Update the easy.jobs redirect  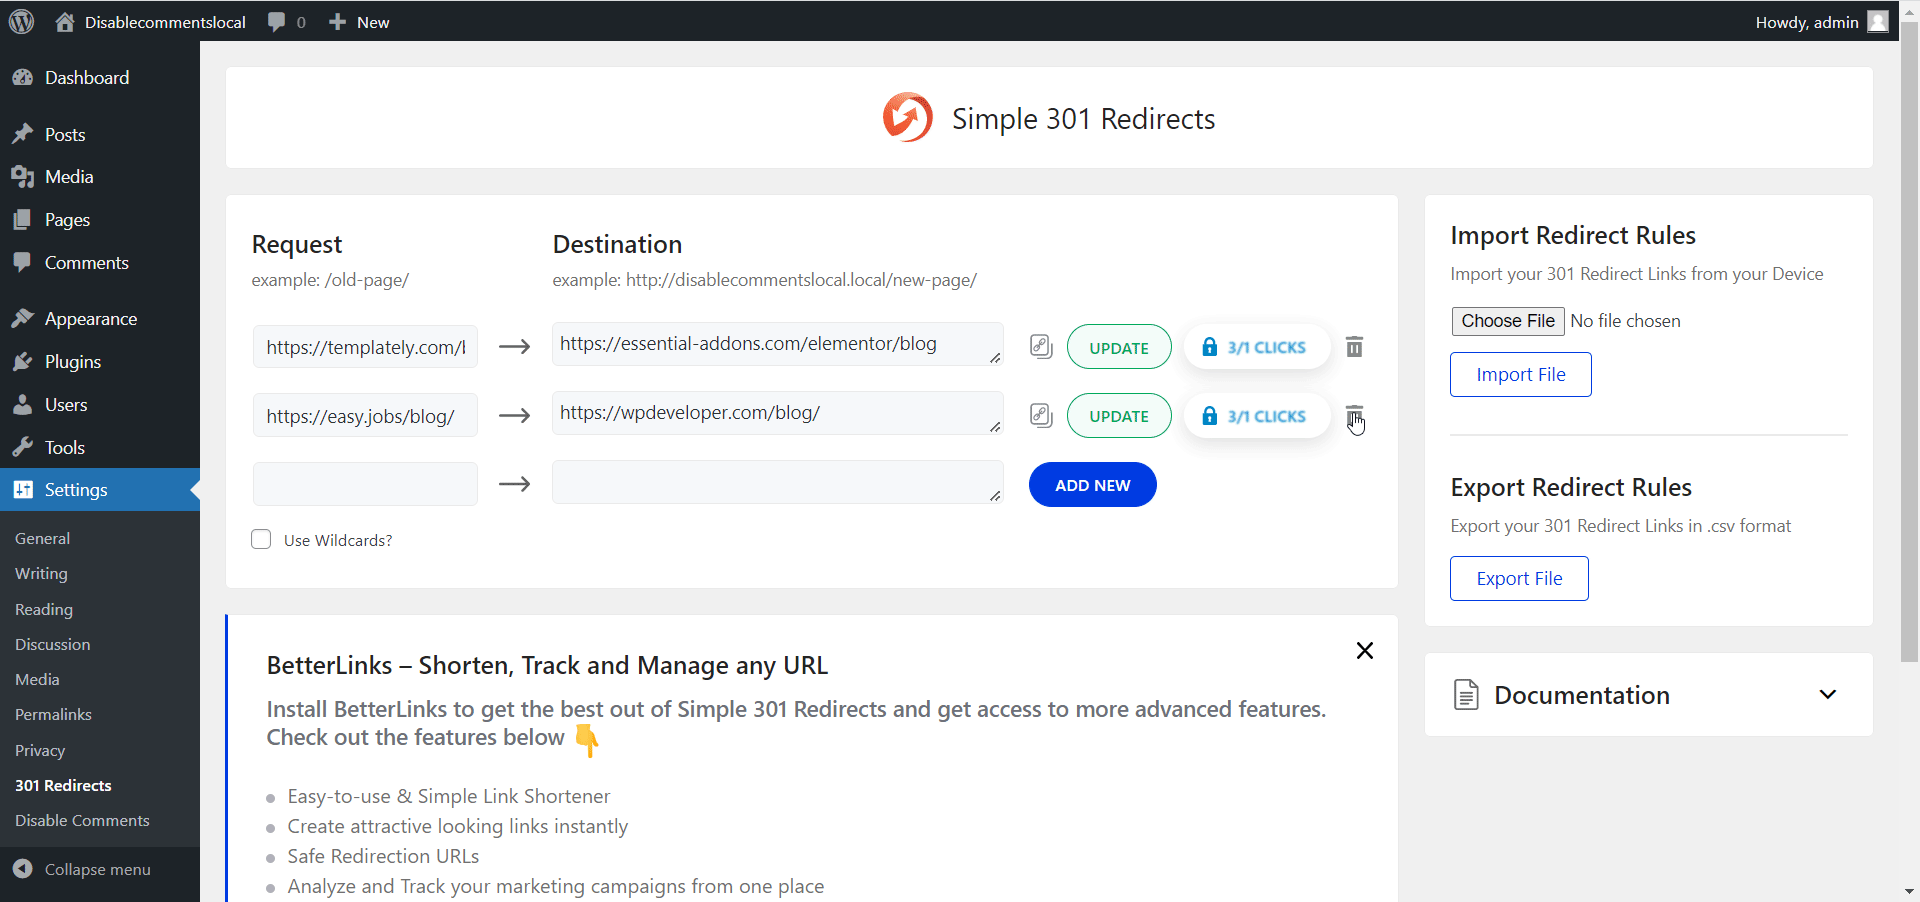1119,416
